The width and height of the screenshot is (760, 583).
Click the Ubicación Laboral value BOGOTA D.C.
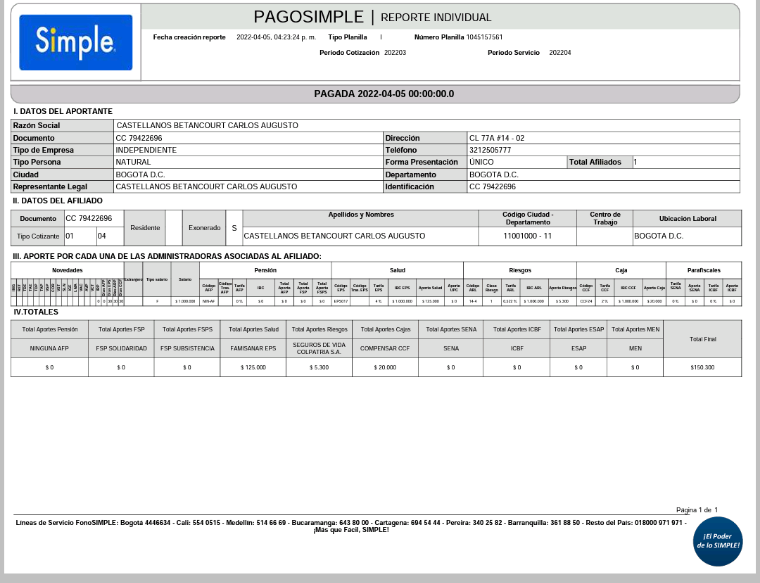[x=659, y=236]
